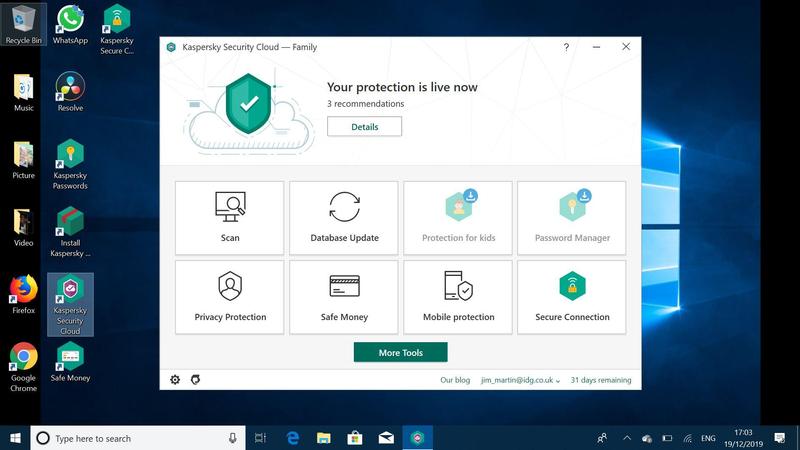Open Secure Connection tile
The image size is (800, 450).
point(572,297)
